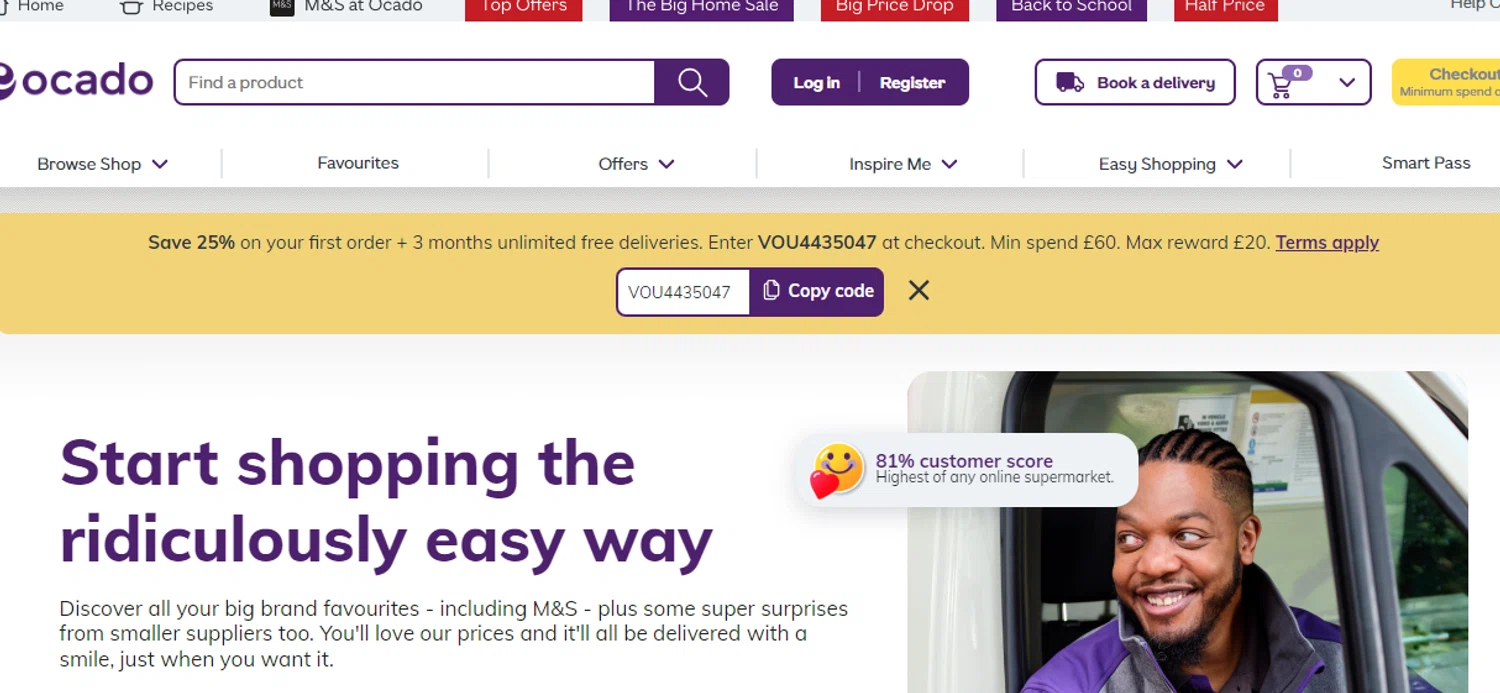Open the Terms apply link
Screen dimensions: 1500x693
tap(1327, 242)
